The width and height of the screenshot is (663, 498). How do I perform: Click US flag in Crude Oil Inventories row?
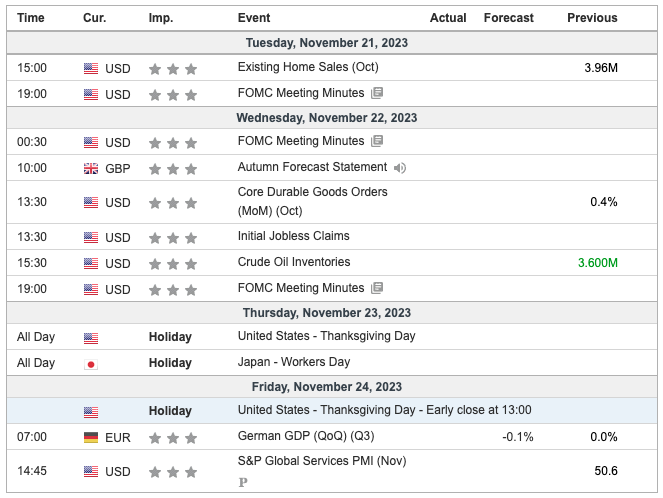tap(91, 263)
